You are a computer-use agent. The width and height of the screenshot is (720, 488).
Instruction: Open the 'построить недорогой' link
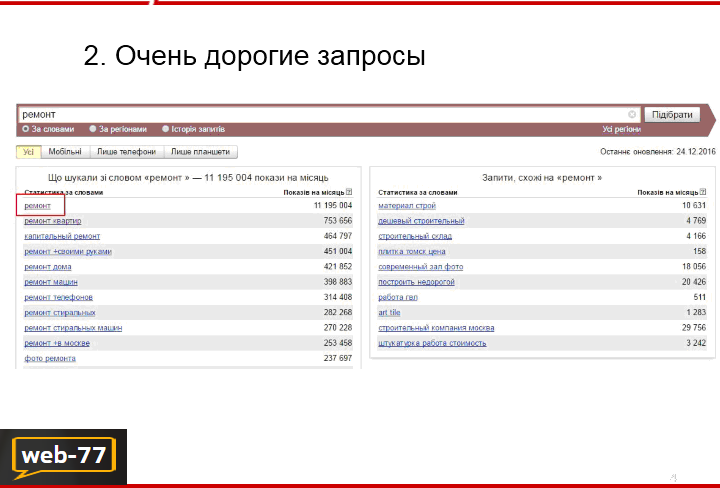pos(416,282)
